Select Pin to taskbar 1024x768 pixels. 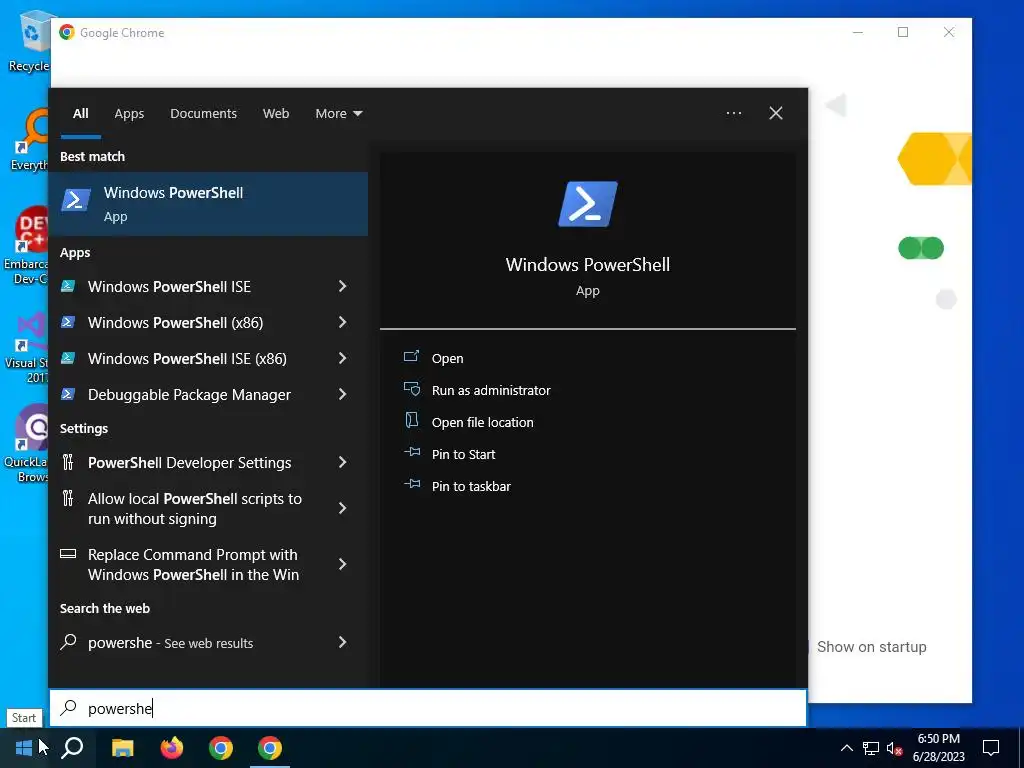coord(472,486)
